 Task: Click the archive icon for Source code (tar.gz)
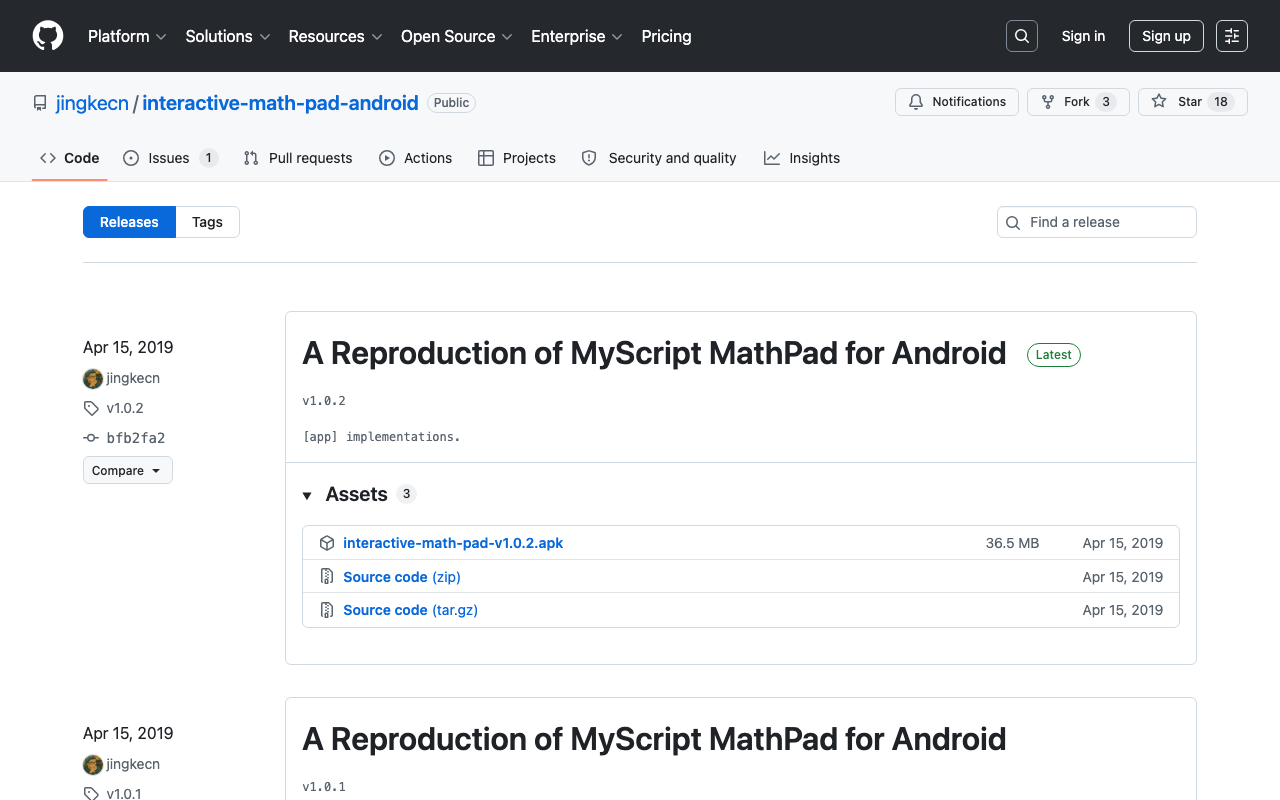[327, 610]
